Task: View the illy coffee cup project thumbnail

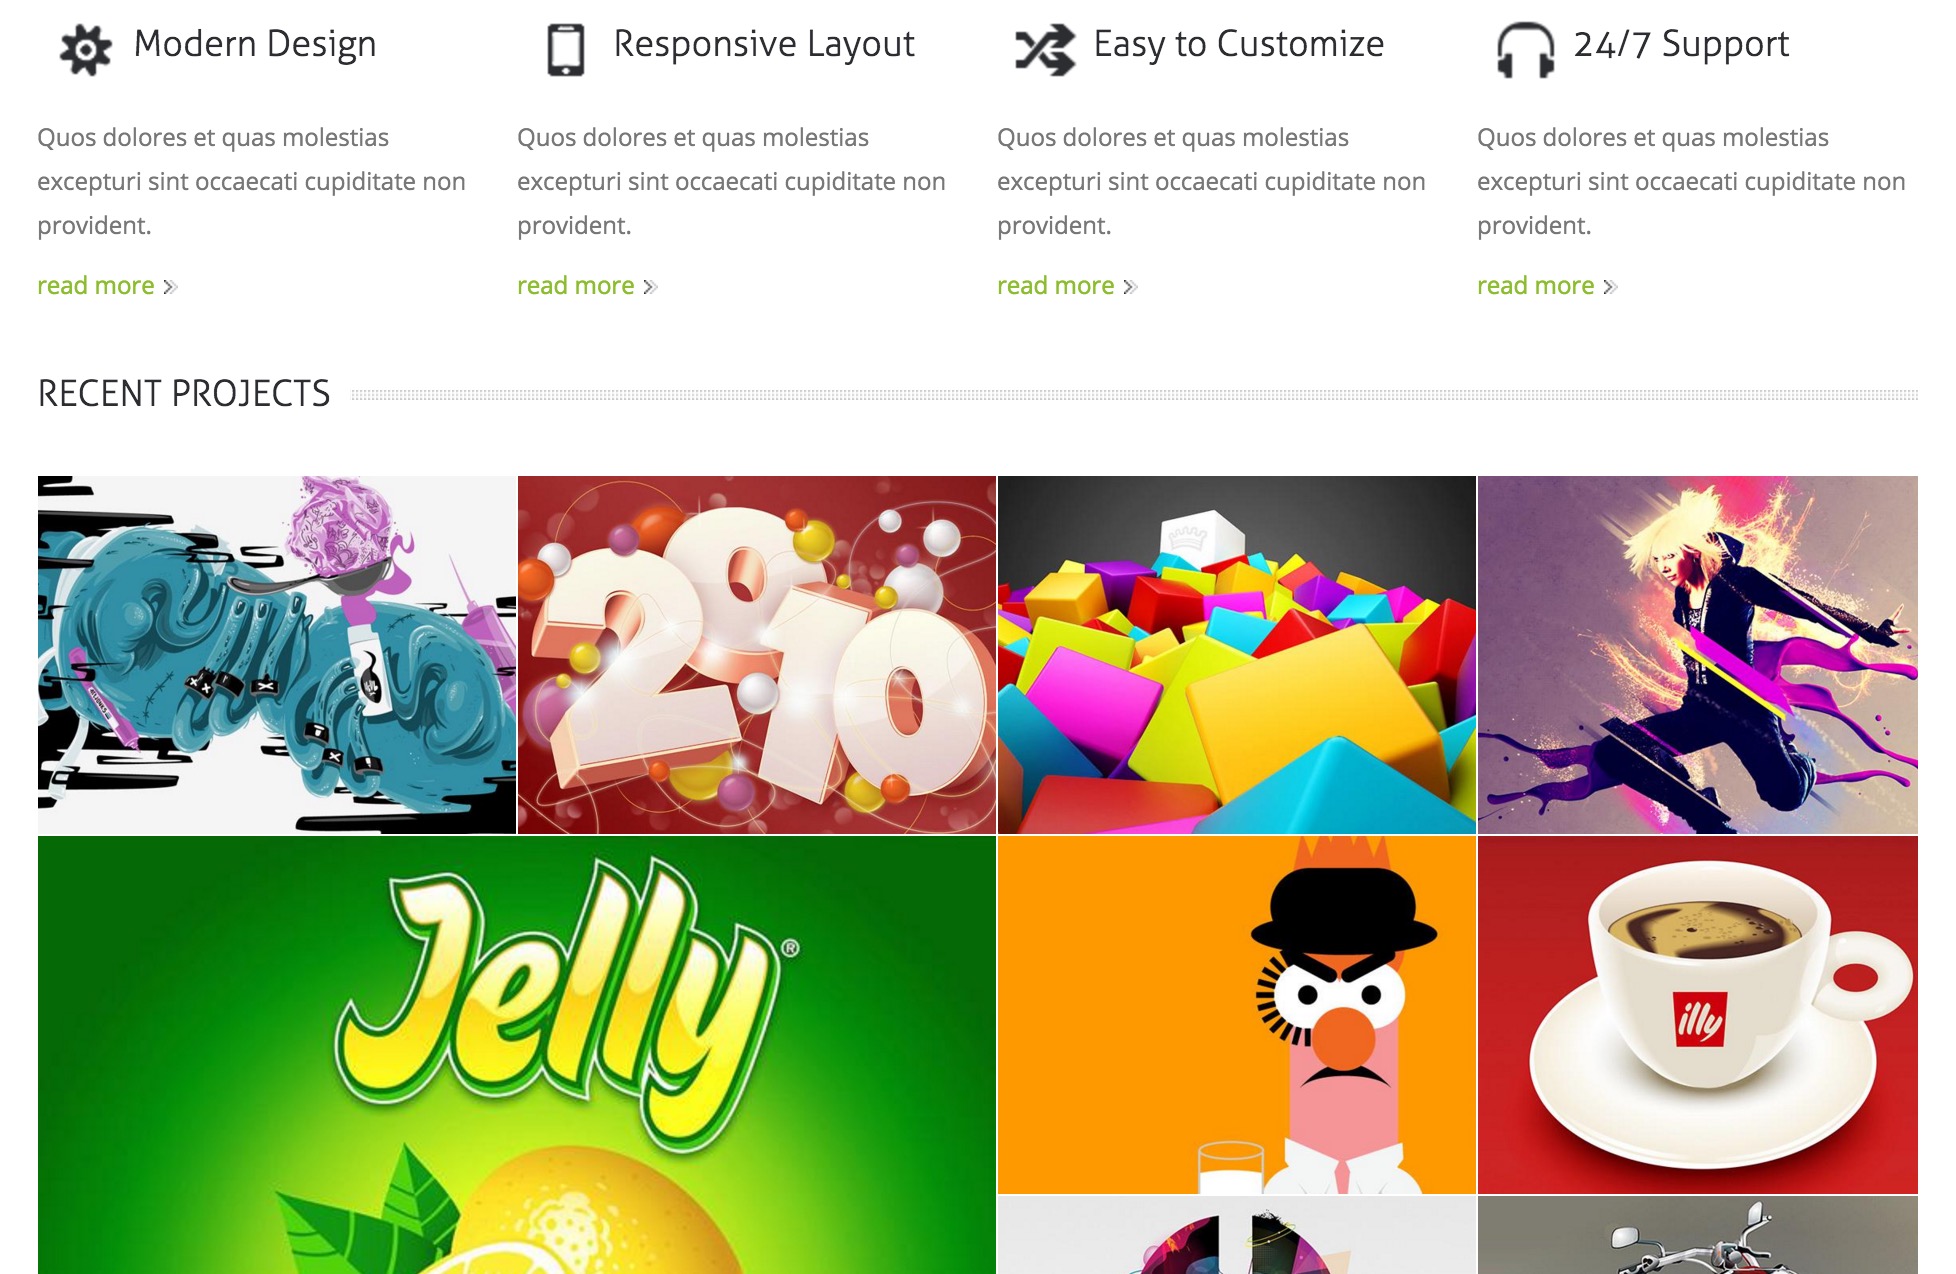Action: tap(1698, 1015)
